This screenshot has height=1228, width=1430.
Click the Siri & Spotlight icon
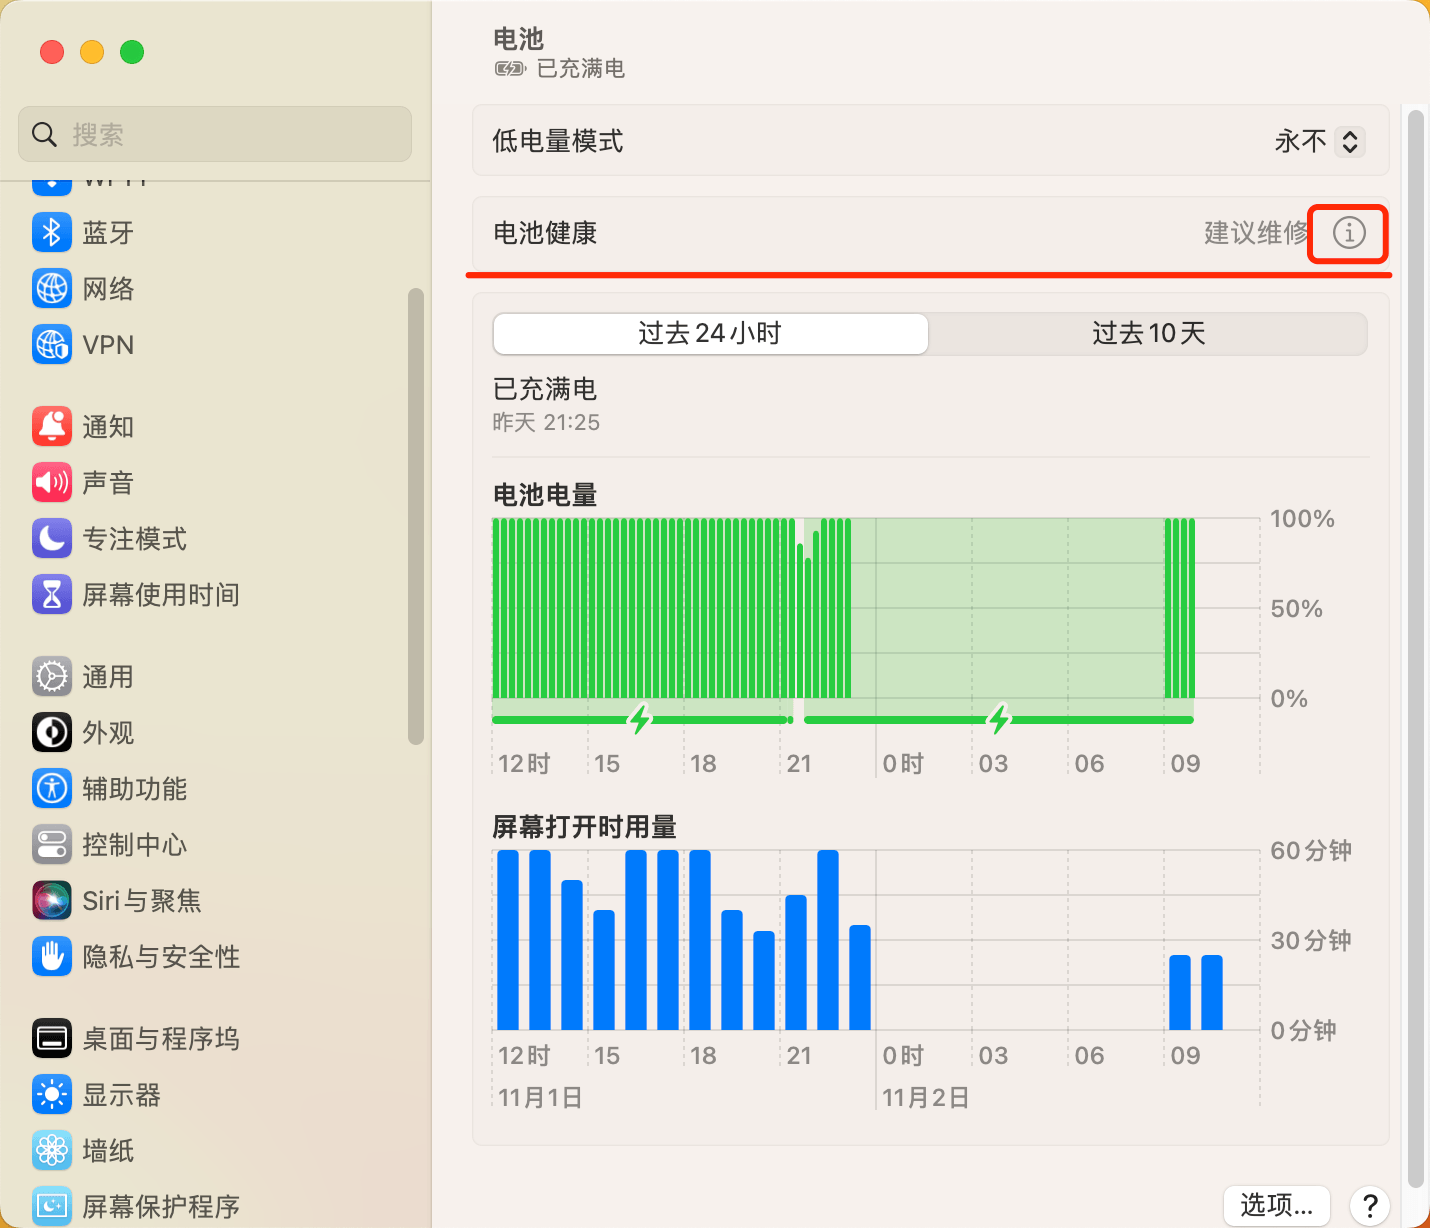pos(52,901)
